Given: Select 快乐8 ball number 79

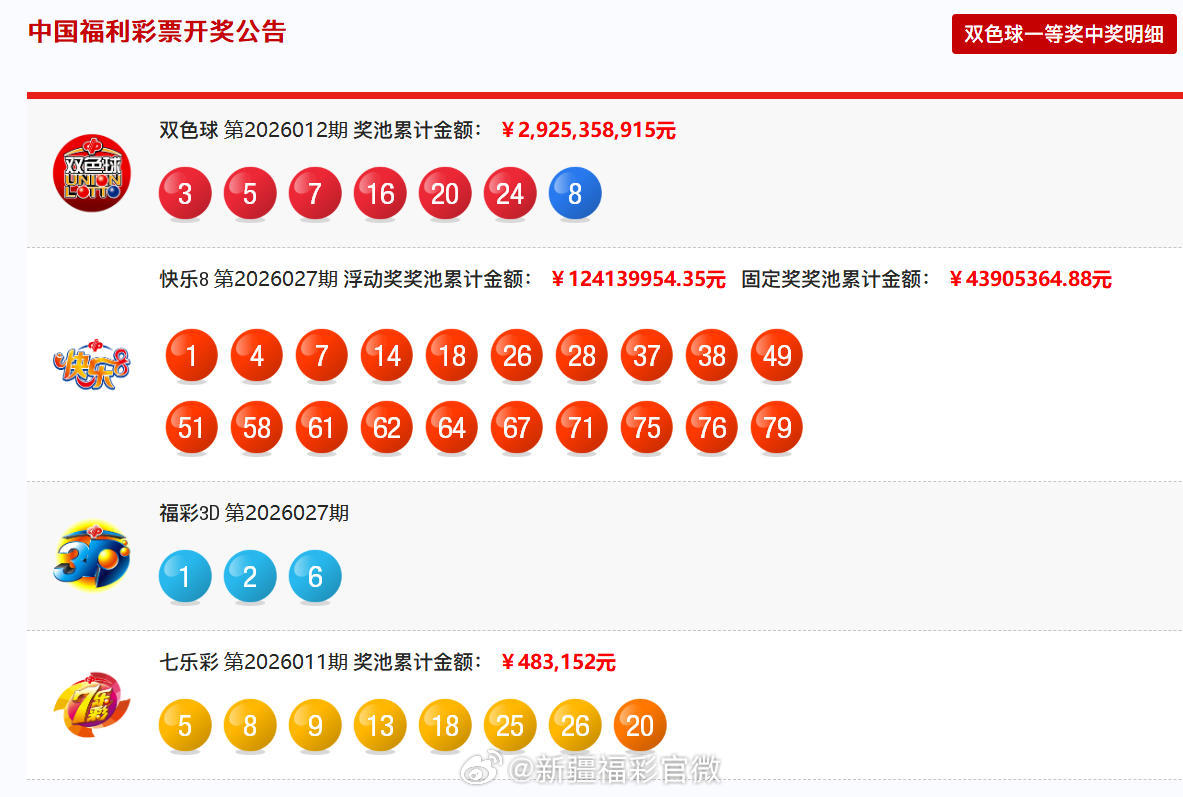Looking at the screenshot, I should pyautogui.click(x=776, y=427).
